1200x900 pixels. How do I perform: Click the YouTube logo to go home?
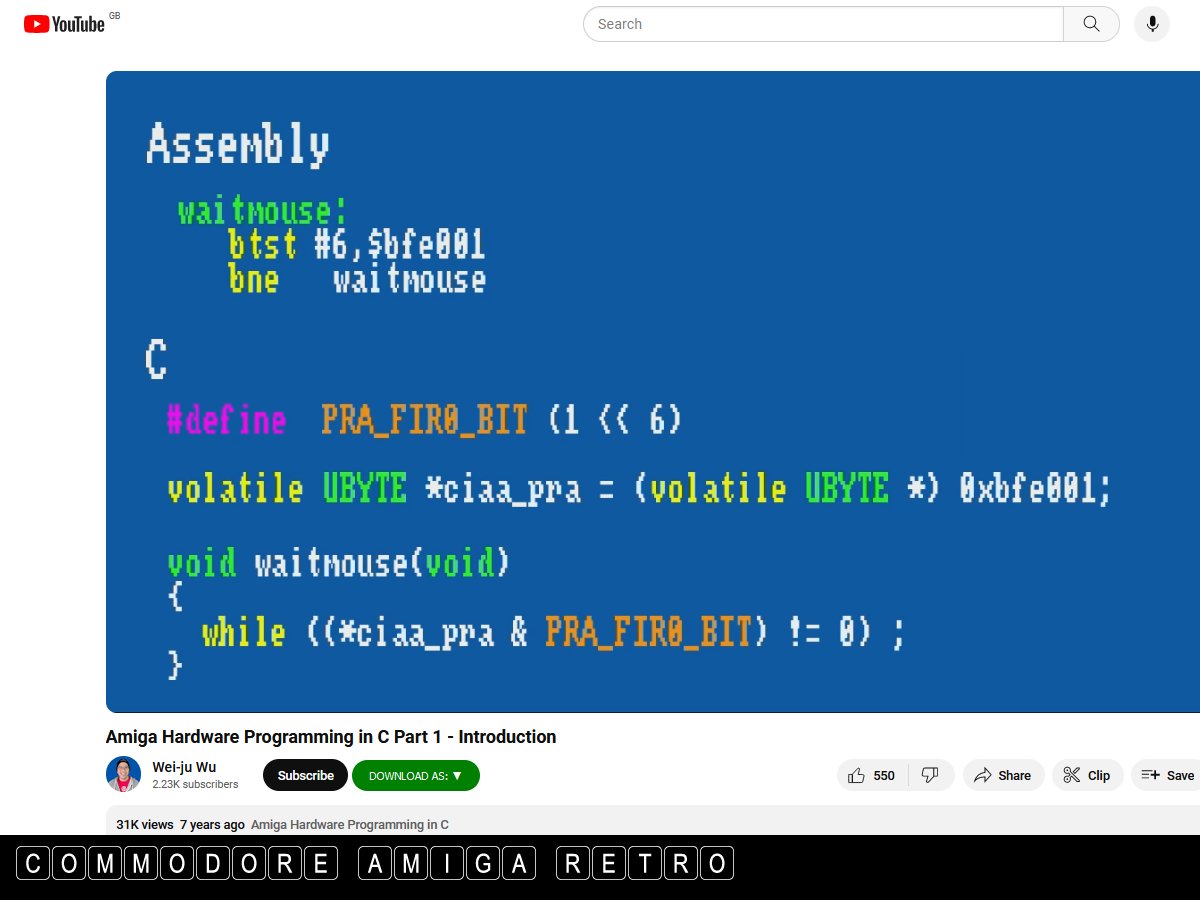click(x=65, y=24)
